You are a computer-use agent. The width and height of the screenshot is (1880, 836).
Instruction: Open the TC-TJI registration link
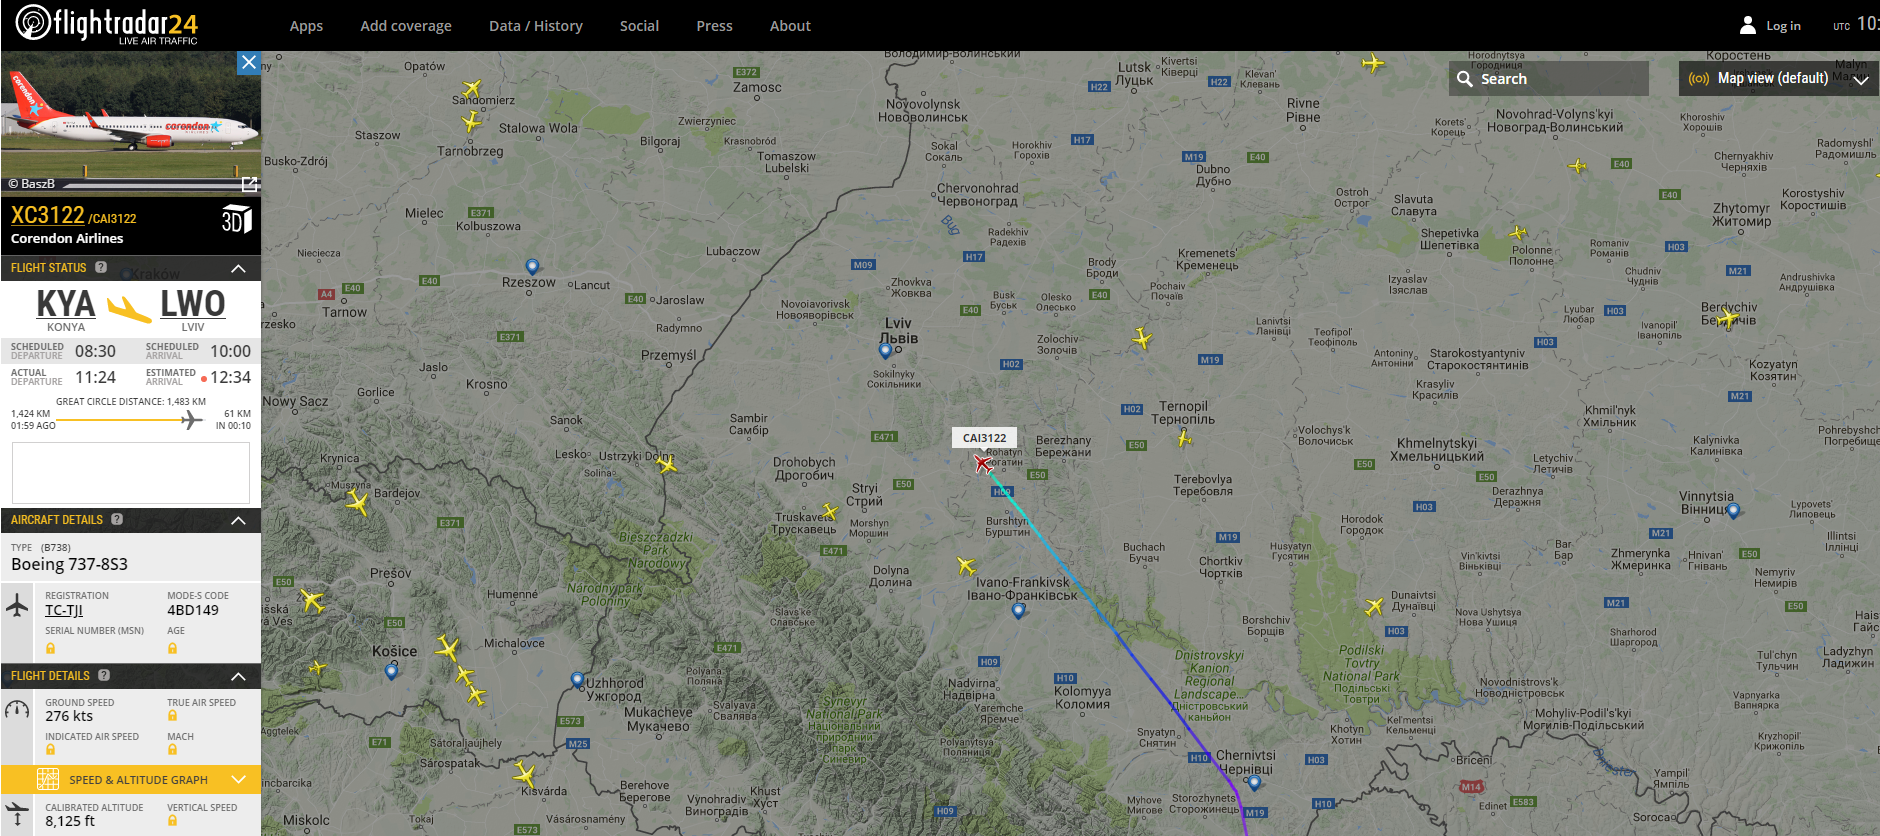click(64, 610)
